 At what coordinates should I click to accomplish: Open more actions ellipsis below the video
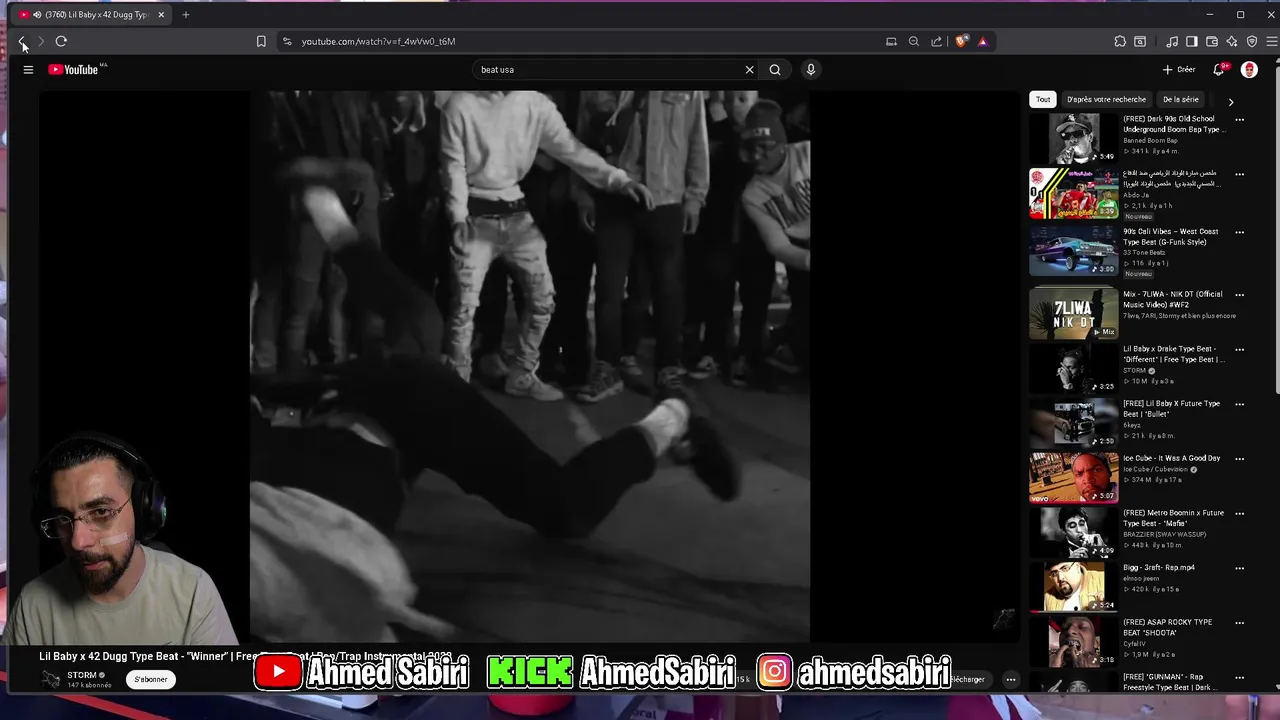point(1011,680)
